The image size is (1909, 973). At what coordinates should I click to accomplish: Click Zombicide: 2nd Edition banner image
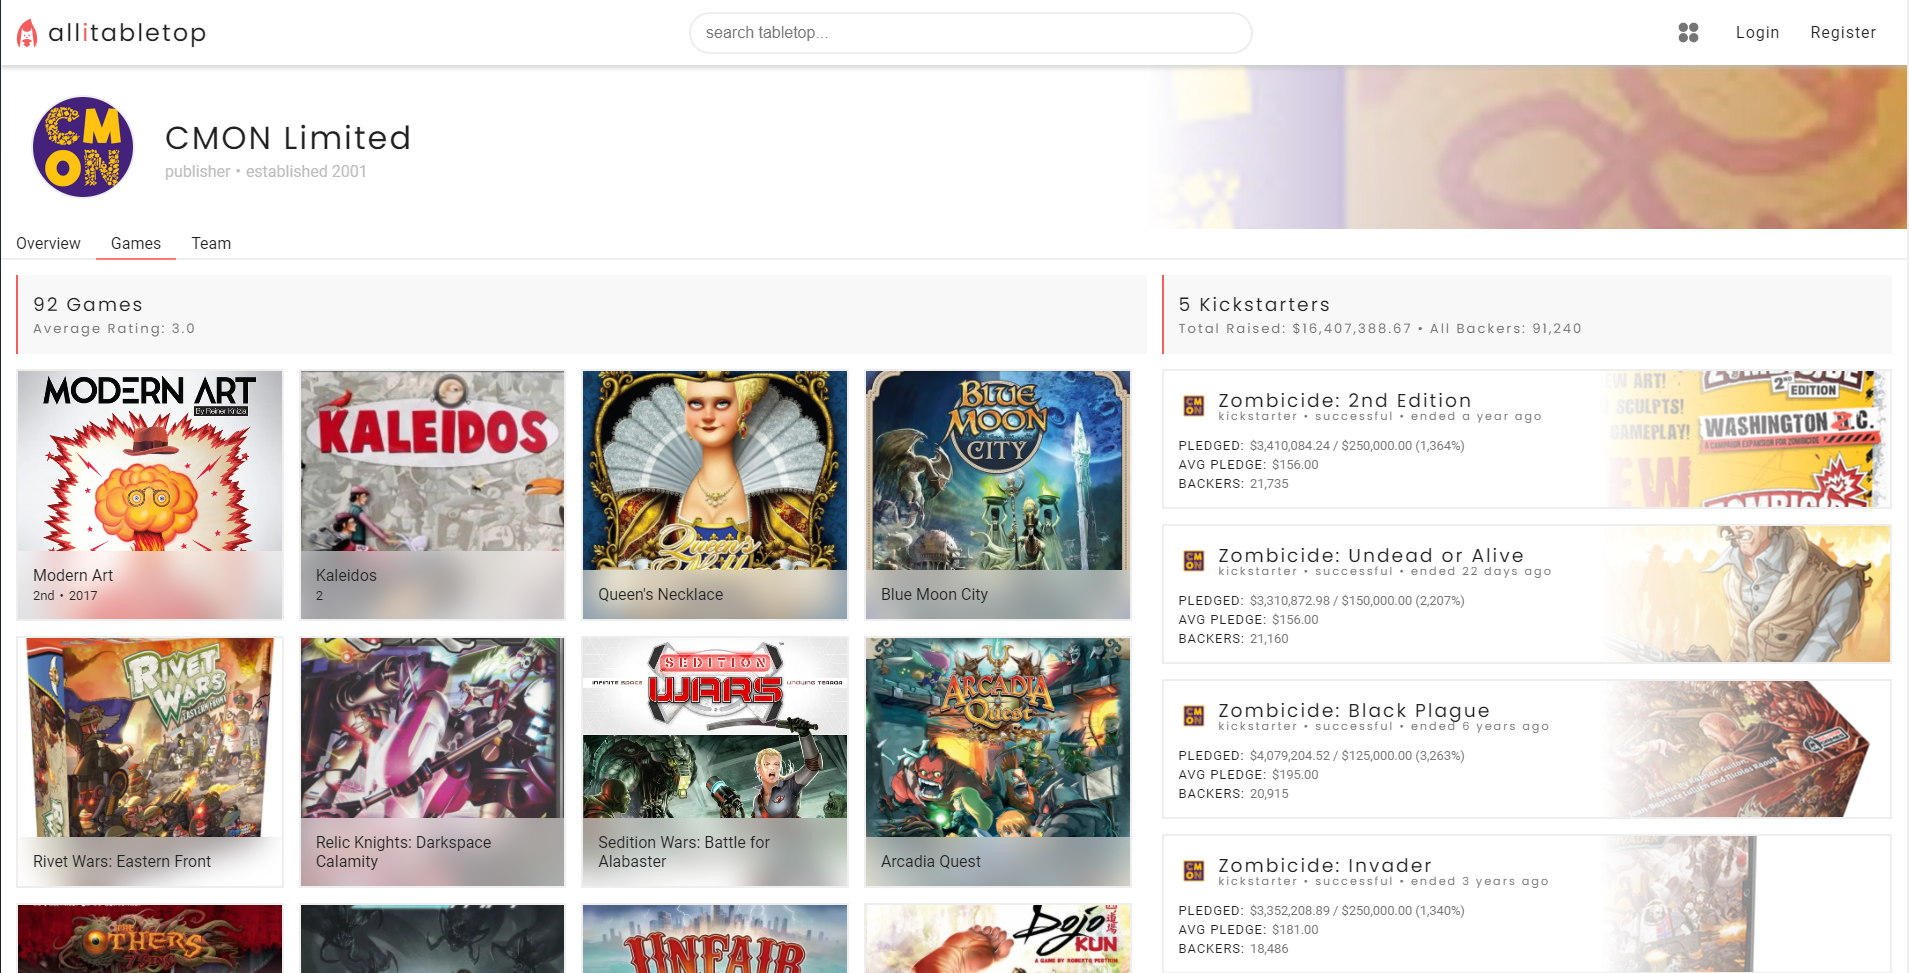[1748, 439]
